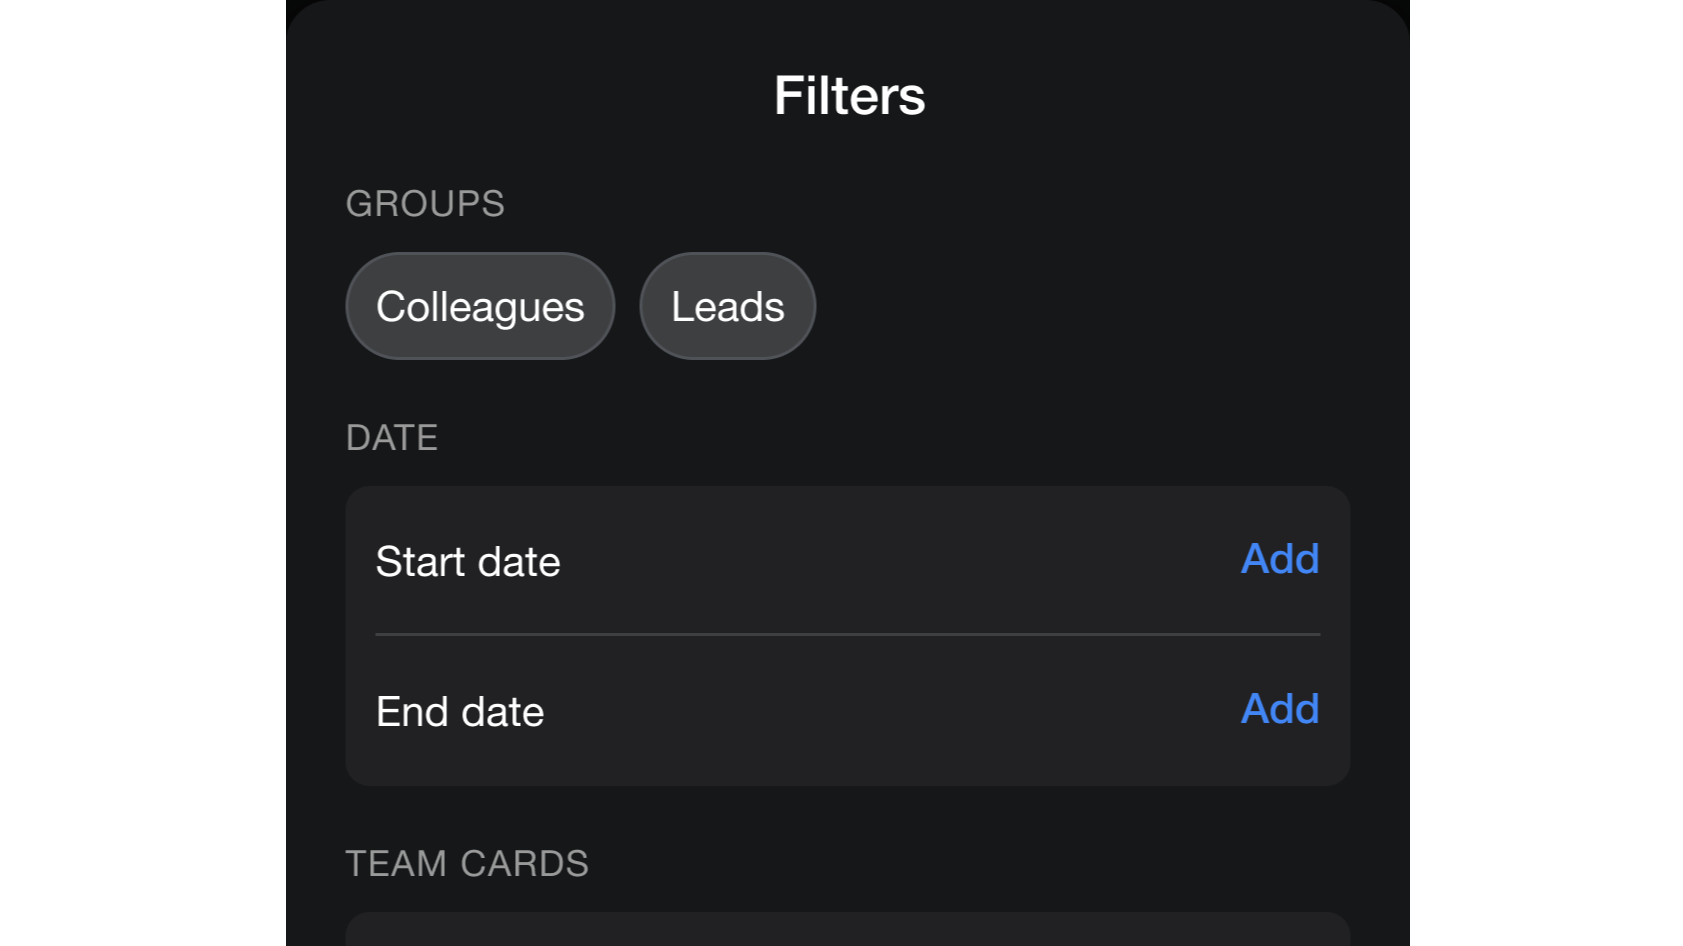Click the divider between Start and End date
1683x946 pixels.
847,634
